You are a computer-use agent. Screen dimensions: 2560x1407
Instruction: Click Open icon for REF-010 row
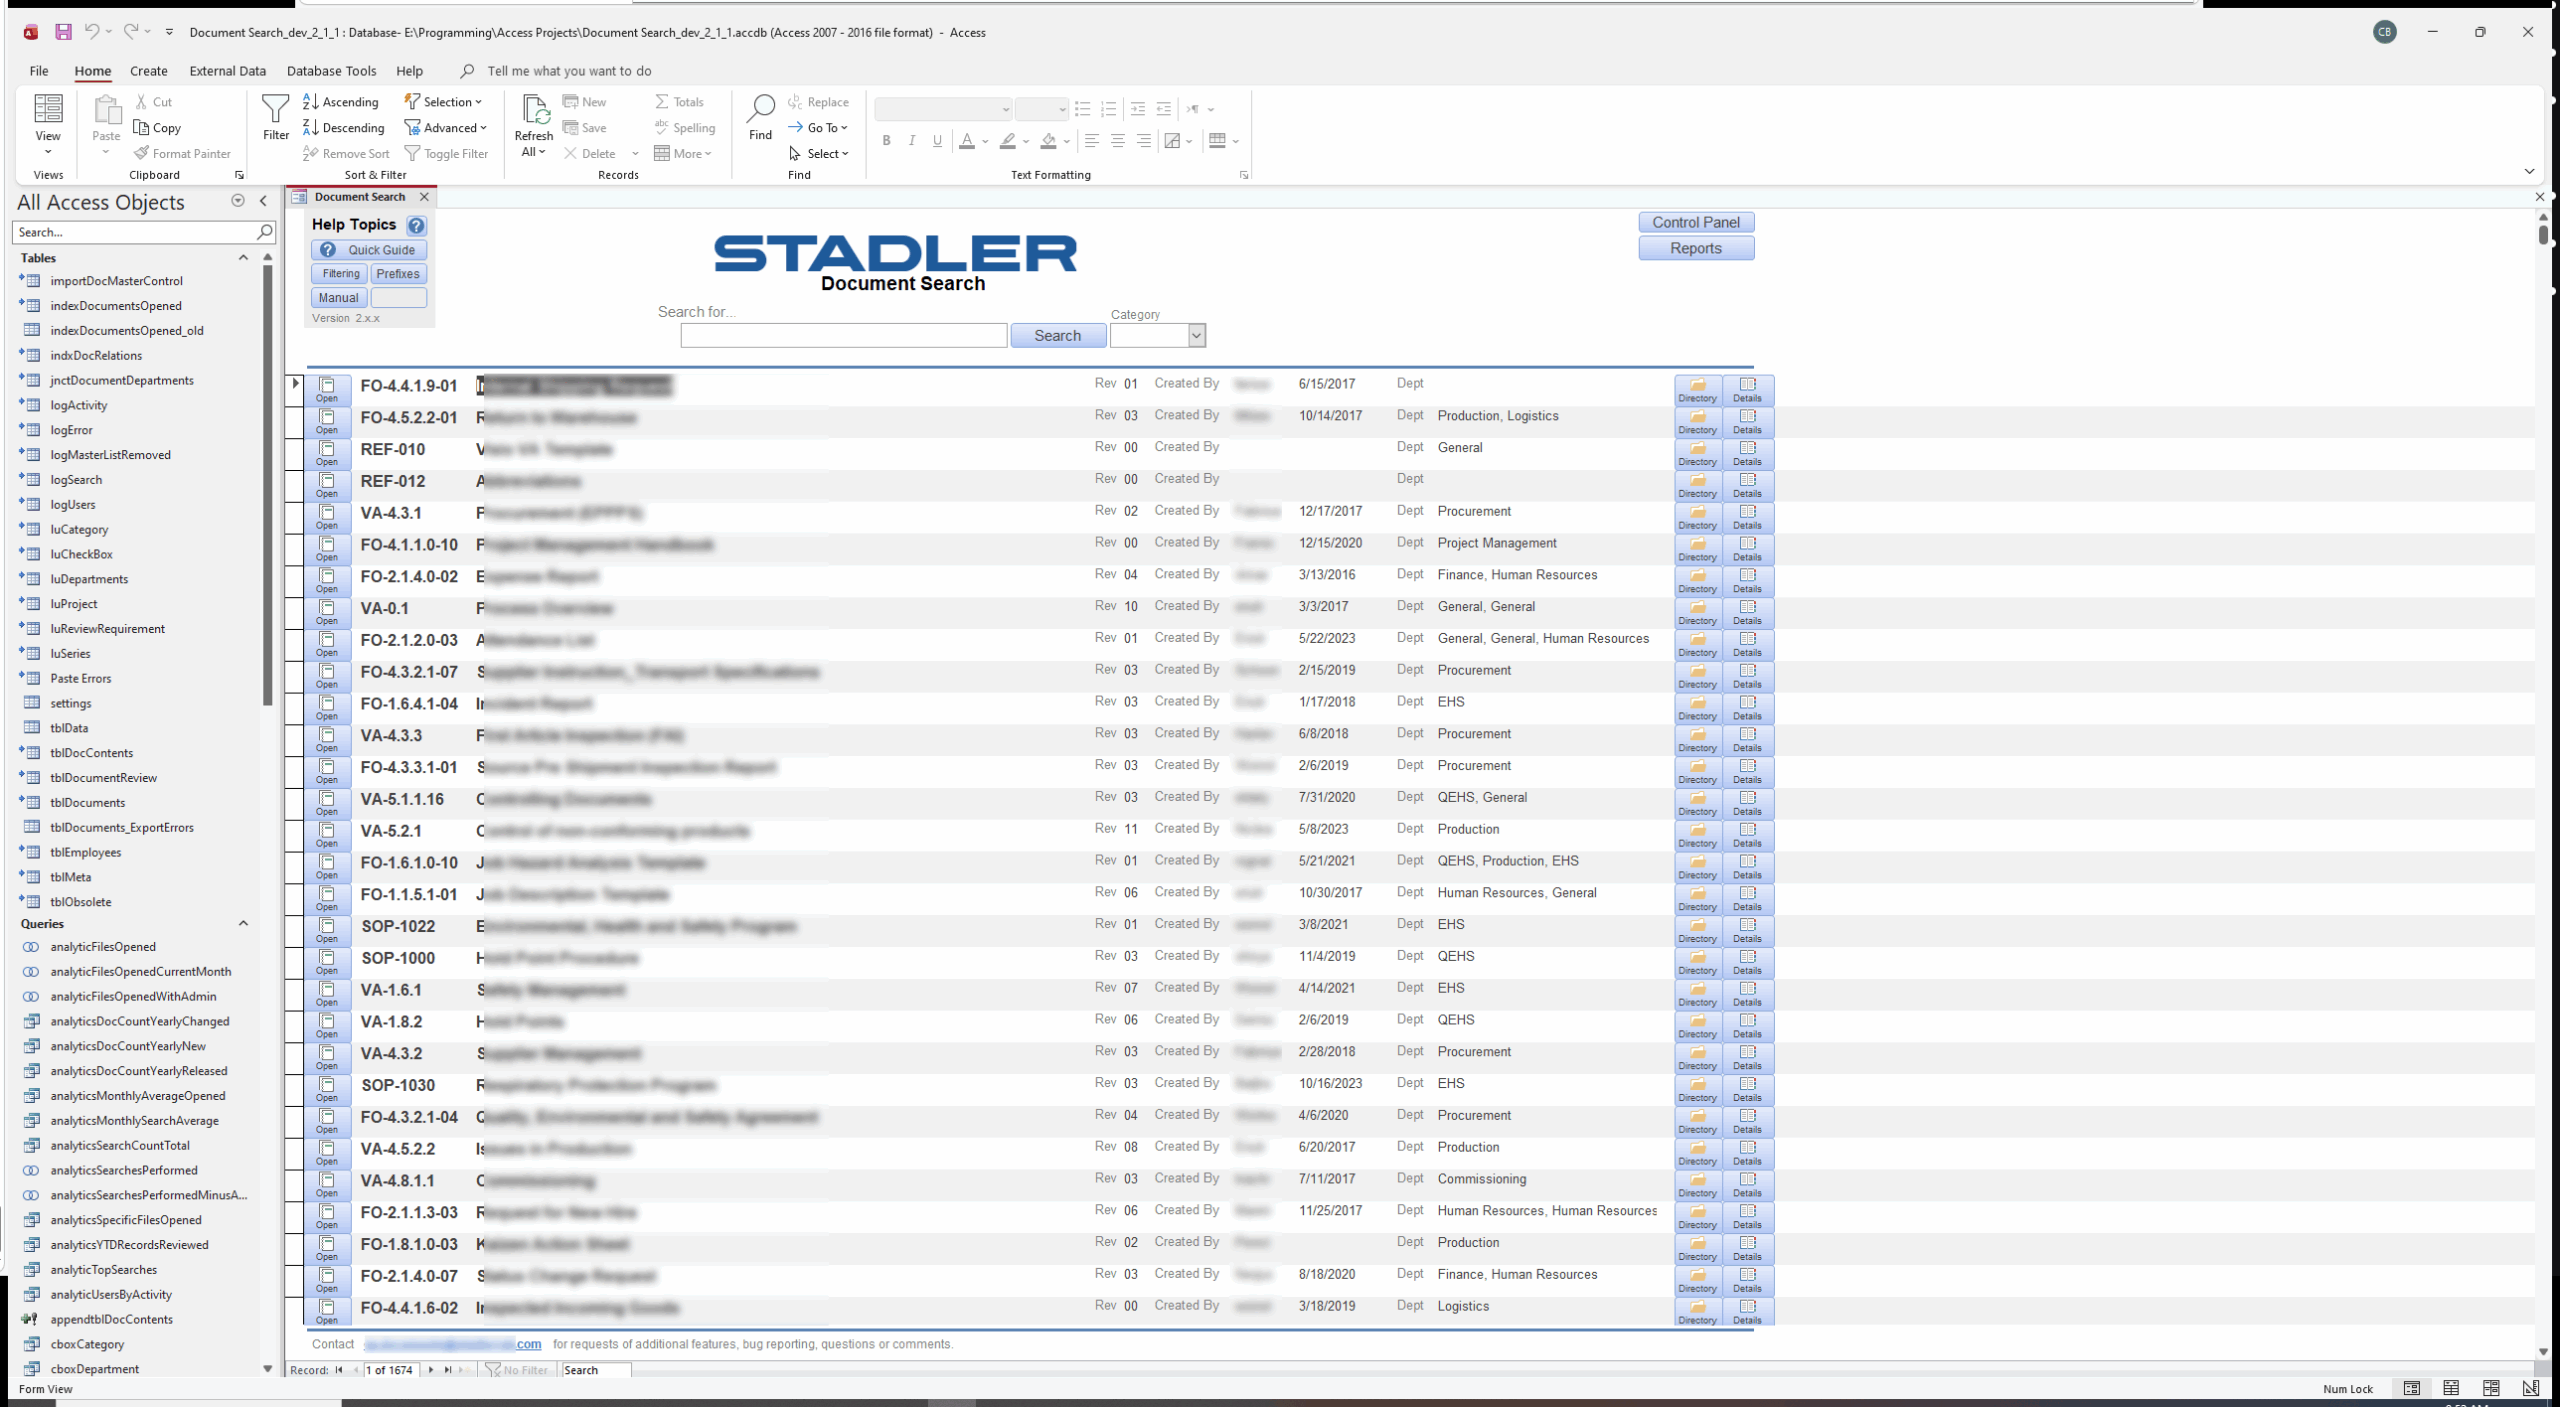point(327,451)
